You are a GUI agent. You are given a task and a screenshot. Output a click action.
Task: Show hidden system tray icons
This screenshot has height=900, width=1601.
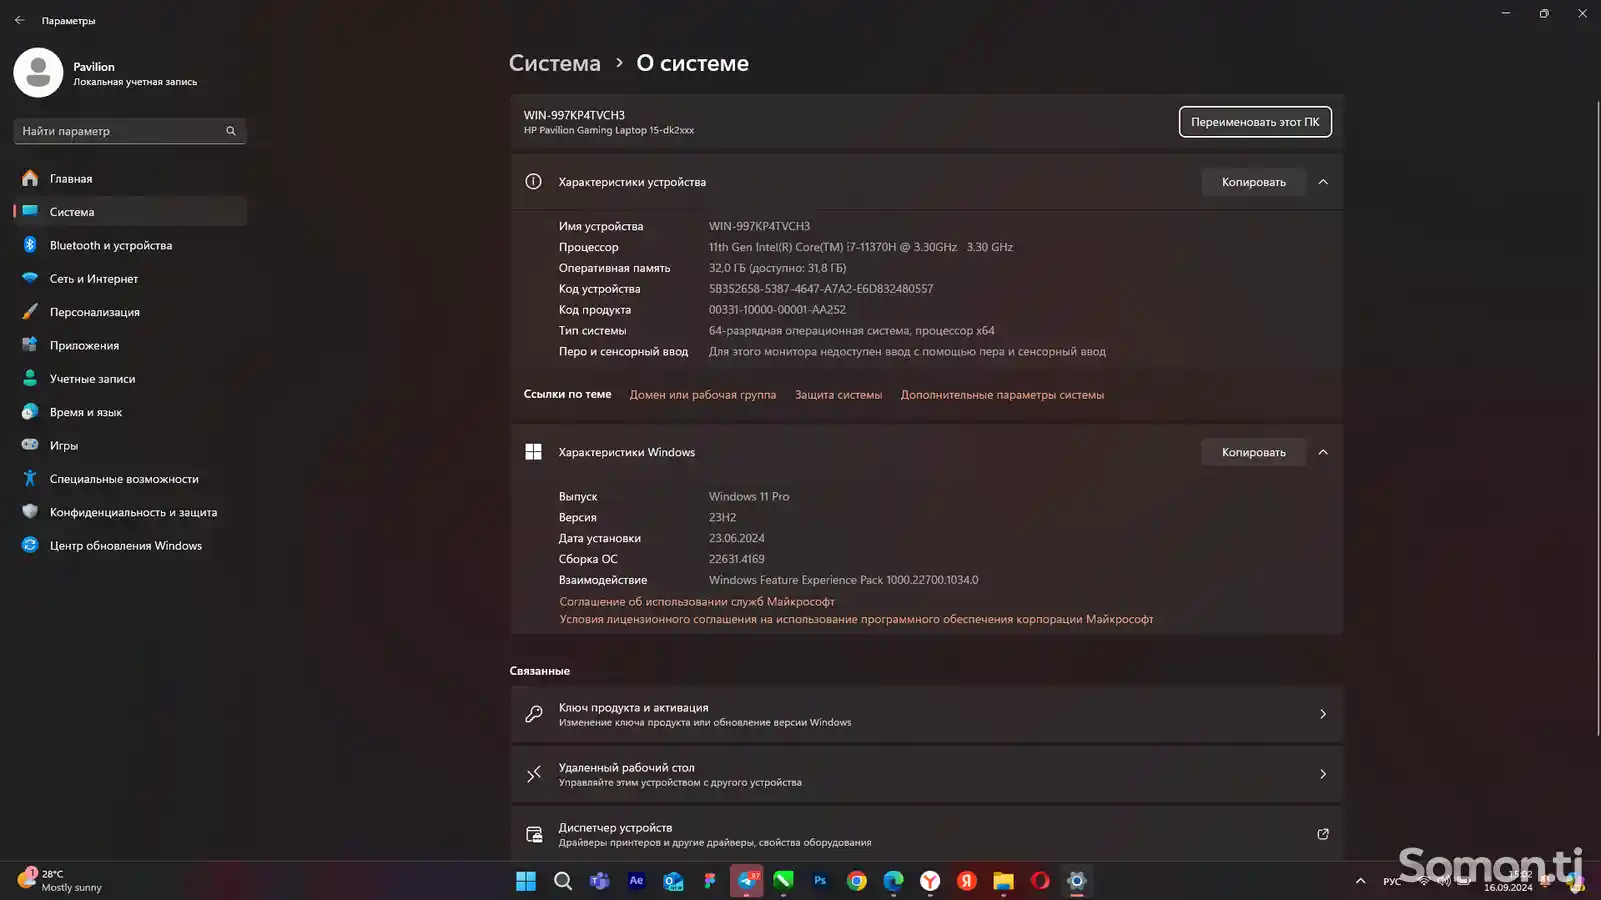[x=1360, y=881]
